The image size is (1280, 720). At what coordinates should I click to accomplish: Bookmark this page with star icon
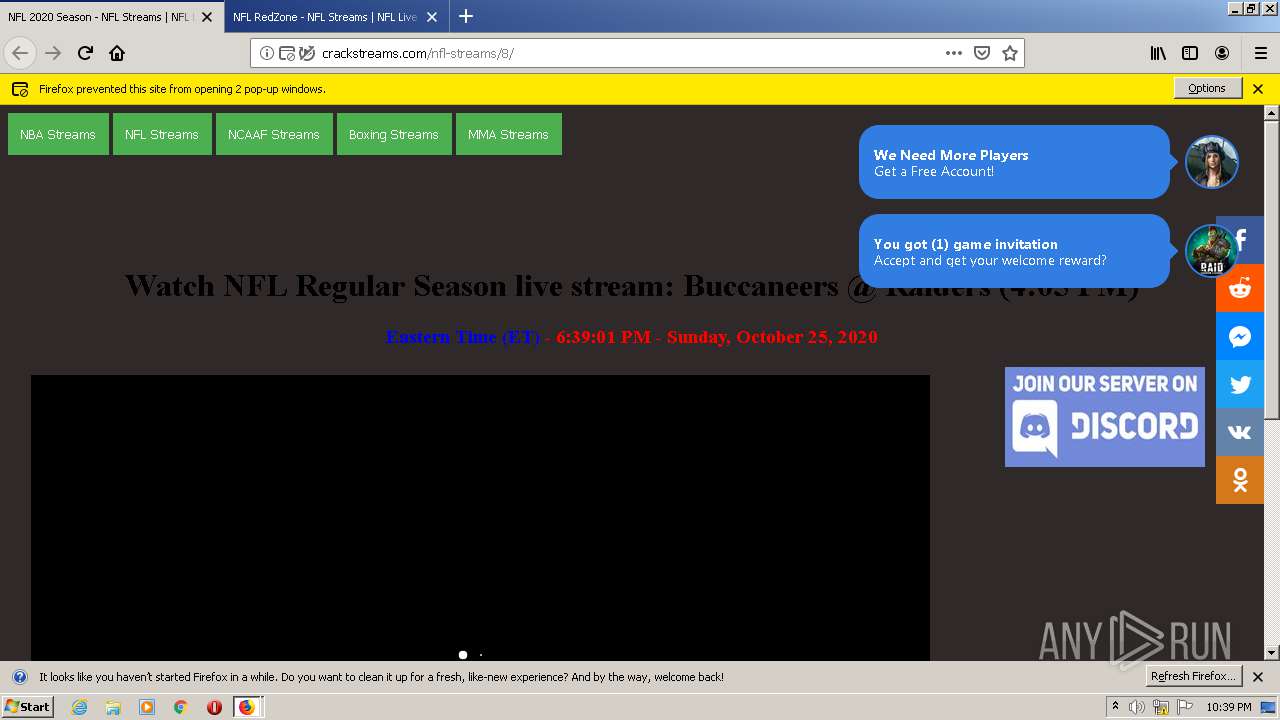1010,53
